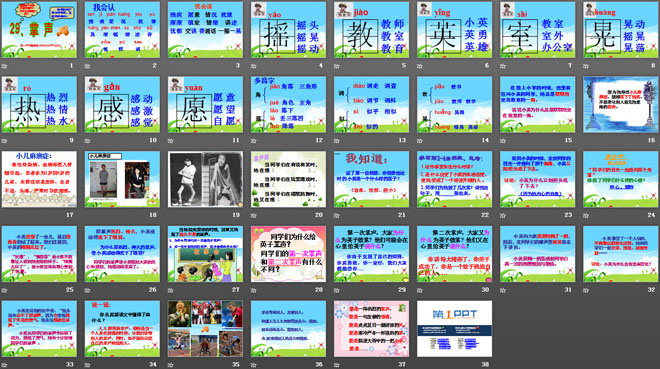Click the animation star under slide 24
660x369 pixels.
tap(586, 215)
